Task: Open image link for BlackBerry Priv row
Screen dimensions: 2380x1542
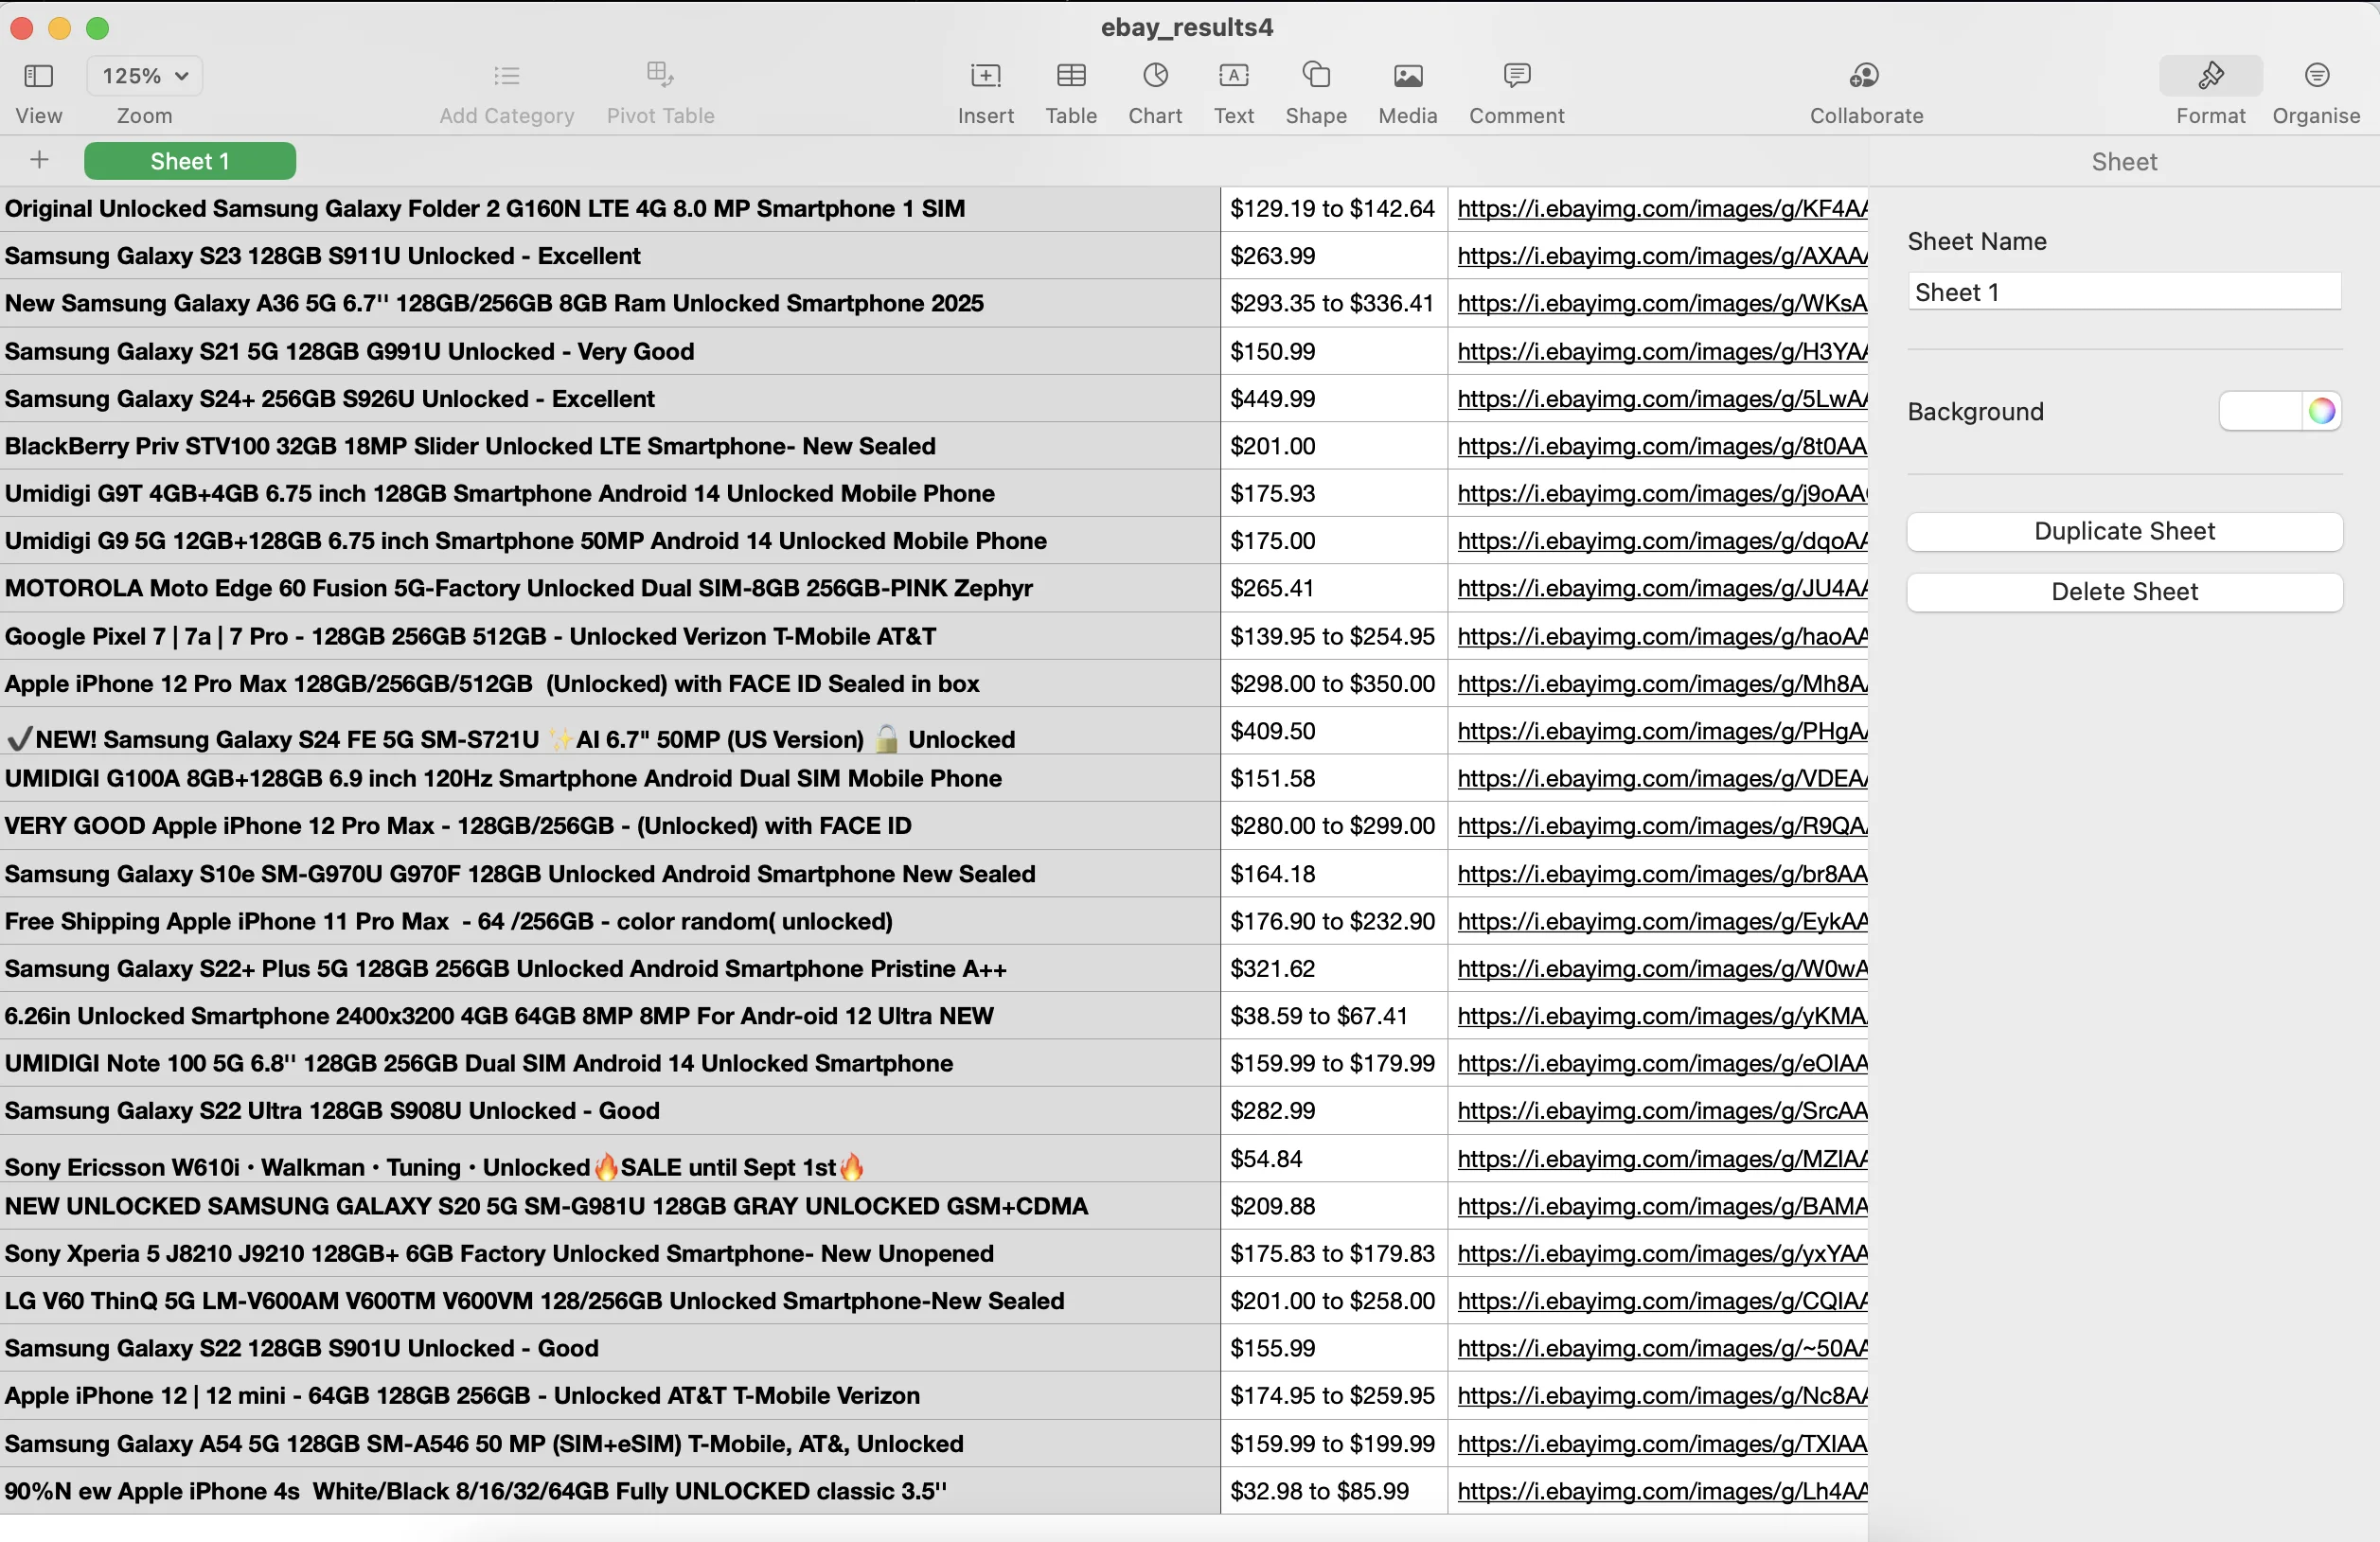Action: (x=1661, y=446)
